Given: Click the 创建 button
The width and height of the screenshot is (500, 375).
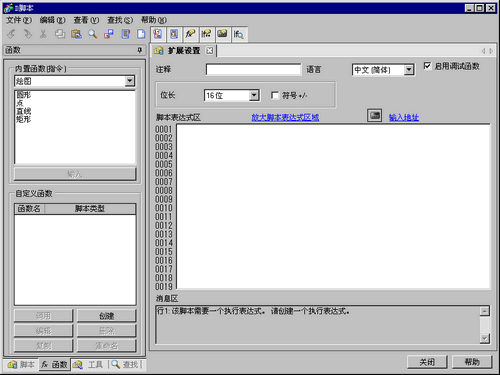Looking at the screenshot, I should pyautogui.click(x=107, y=316).
